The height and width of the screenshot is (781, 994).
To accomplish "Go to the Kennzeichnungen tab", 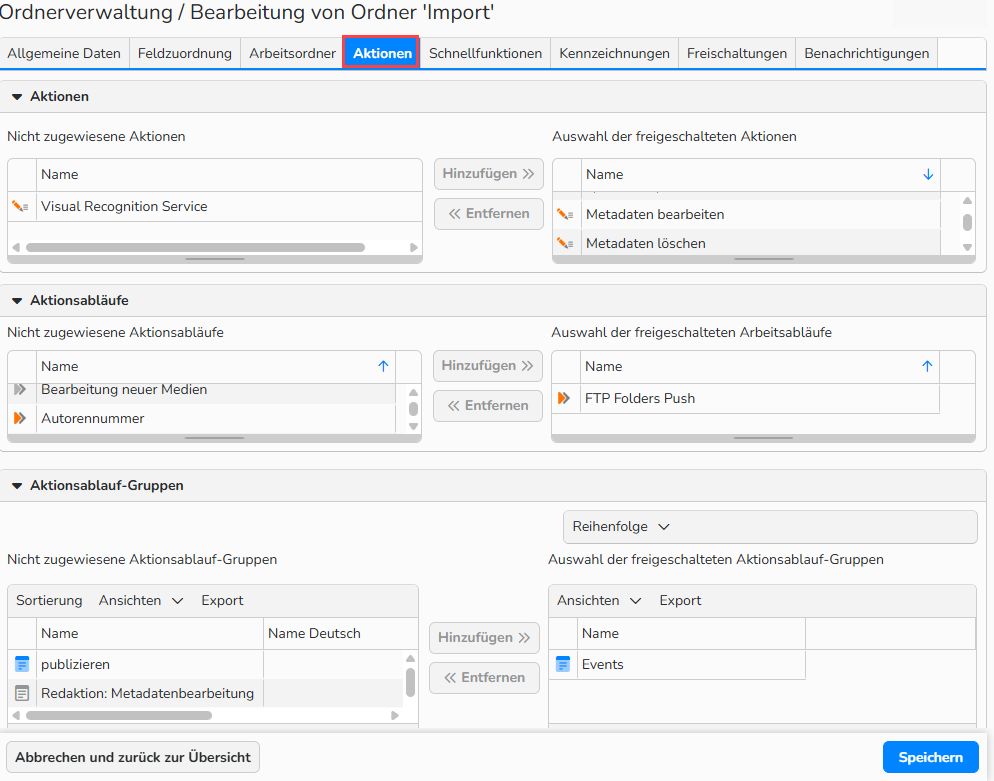I will (614, 53).
